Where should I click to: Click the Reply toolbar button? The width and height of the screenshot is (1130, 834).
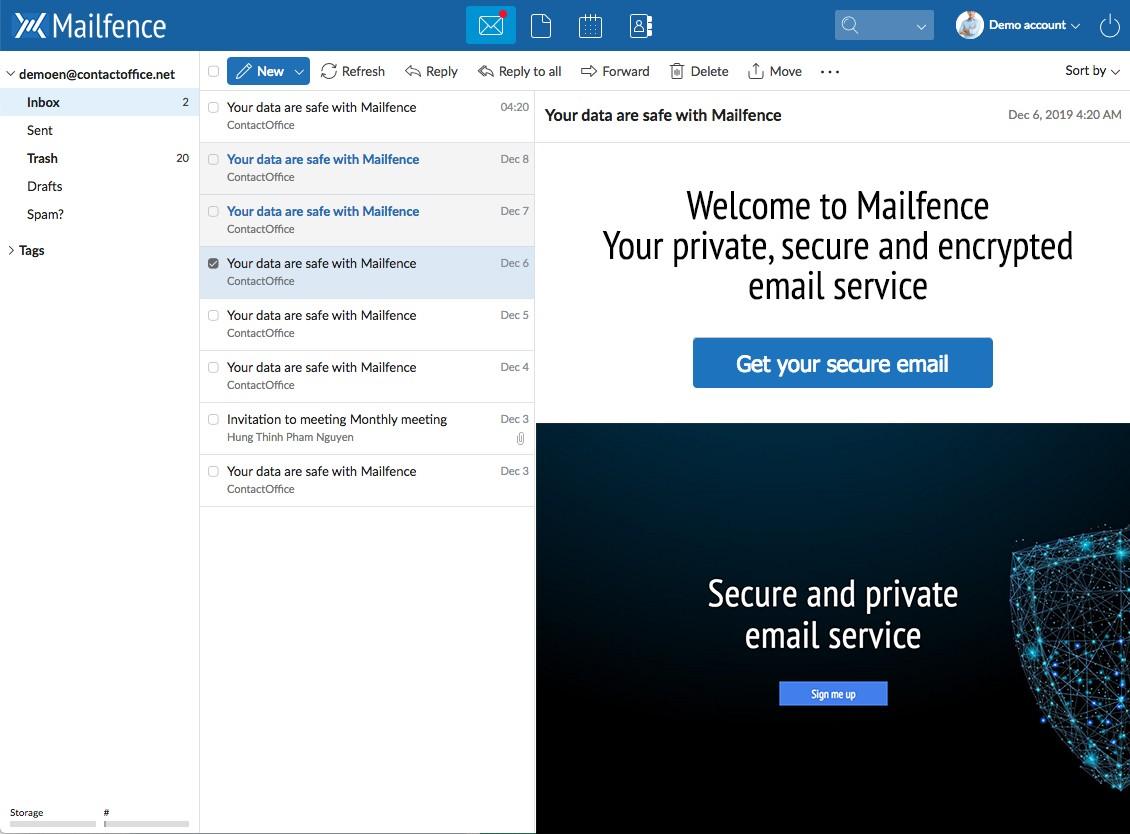pos(431,71)
